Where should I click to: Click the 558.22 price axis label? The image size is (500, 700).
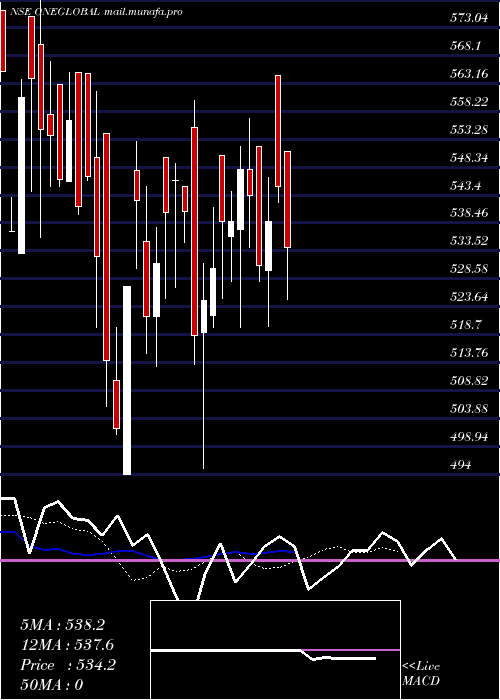(x=469, y=102)
